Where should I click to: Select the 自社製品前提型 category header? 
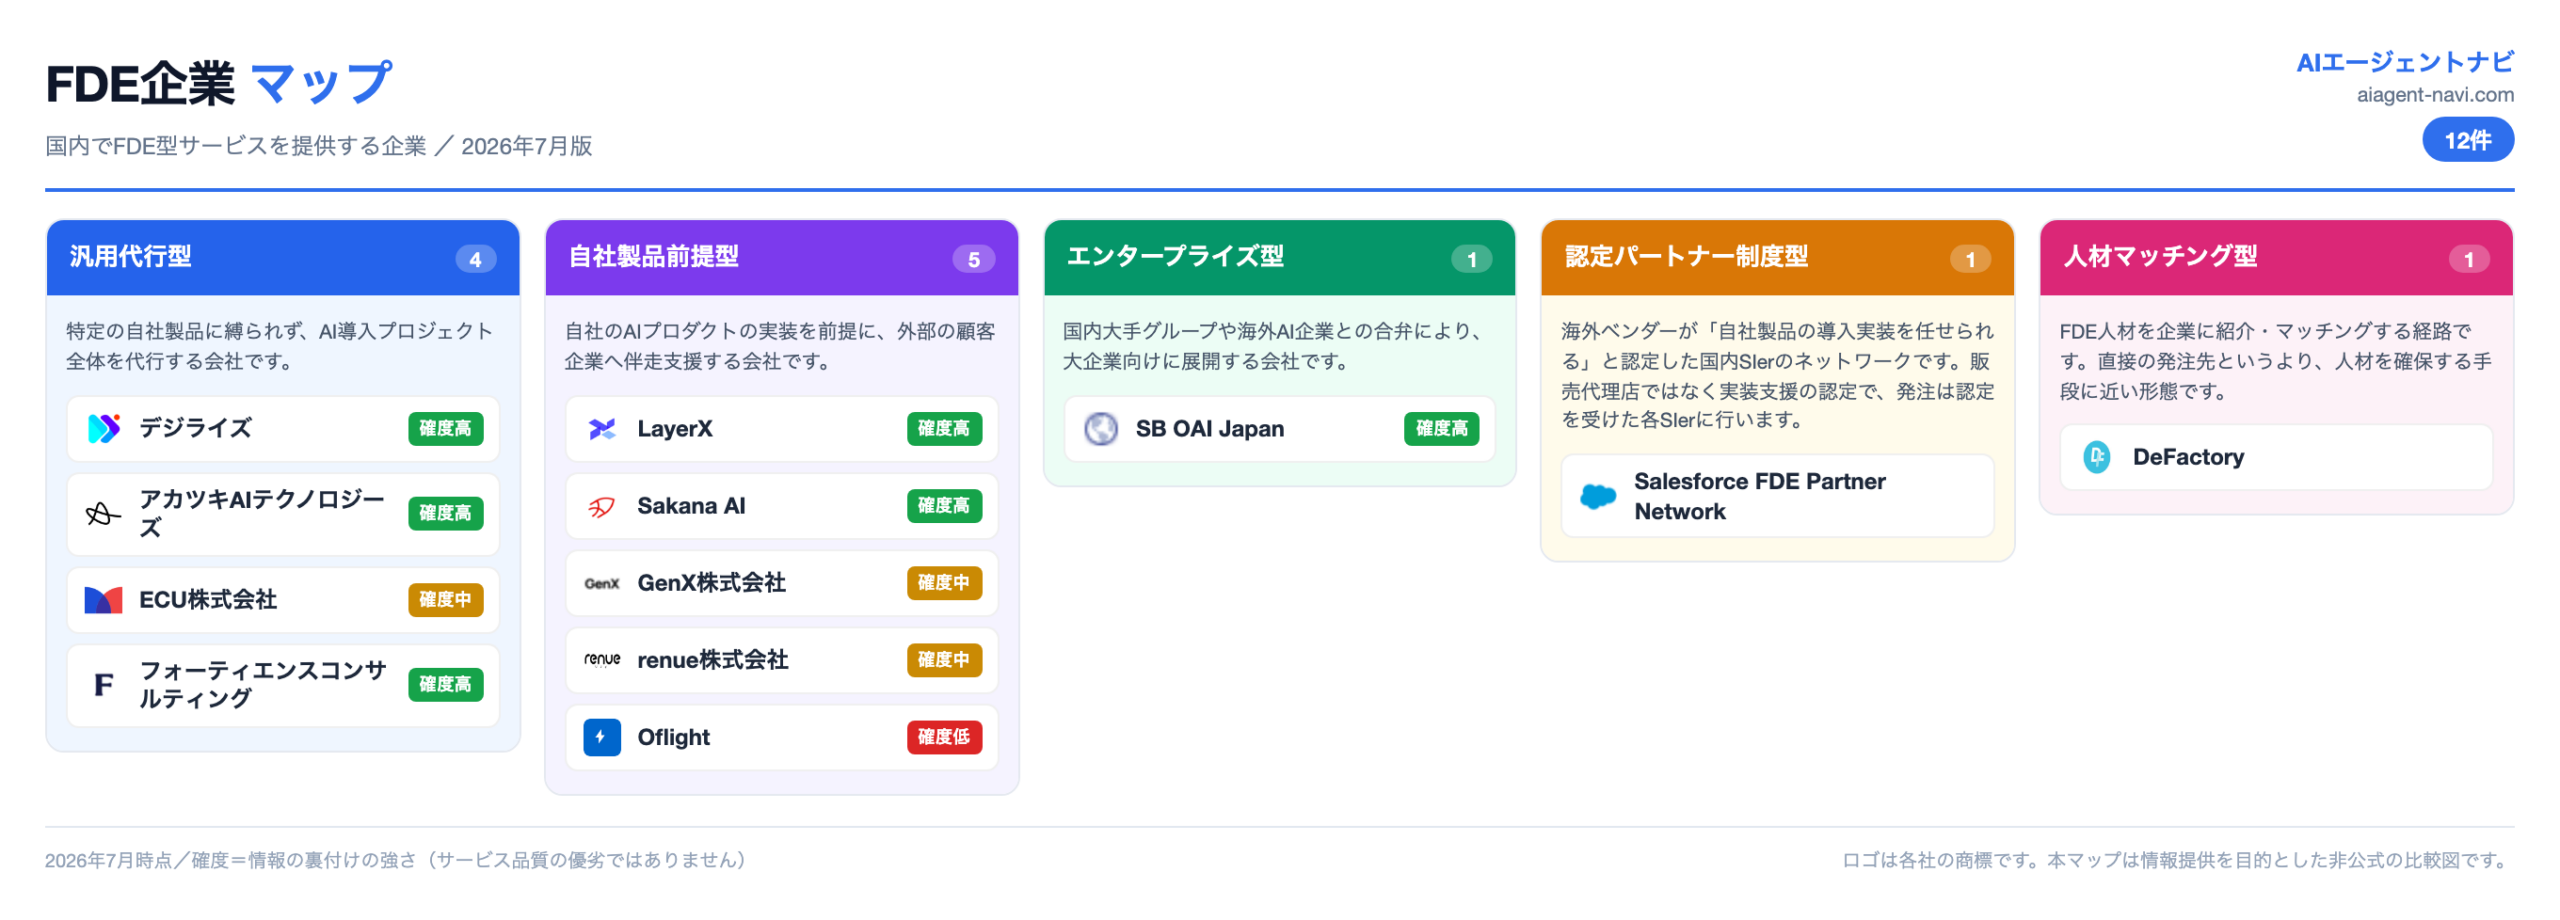coord(780,257)
